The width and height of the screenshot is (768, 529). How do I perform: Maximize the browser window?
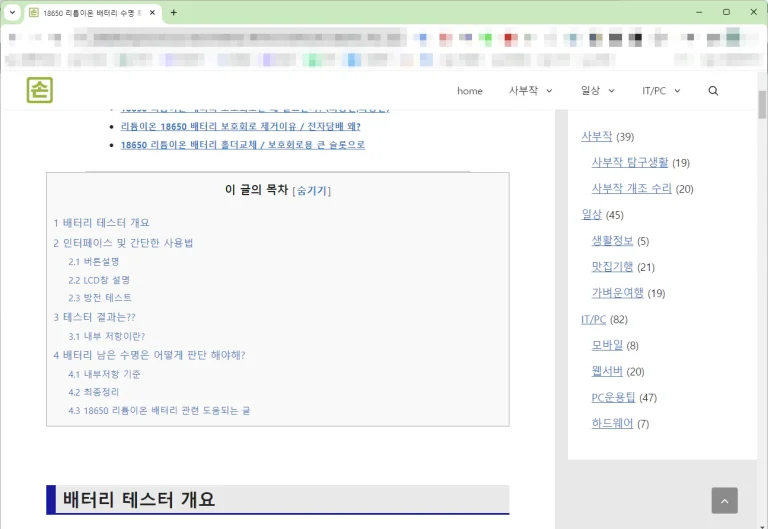coord(726,12)
